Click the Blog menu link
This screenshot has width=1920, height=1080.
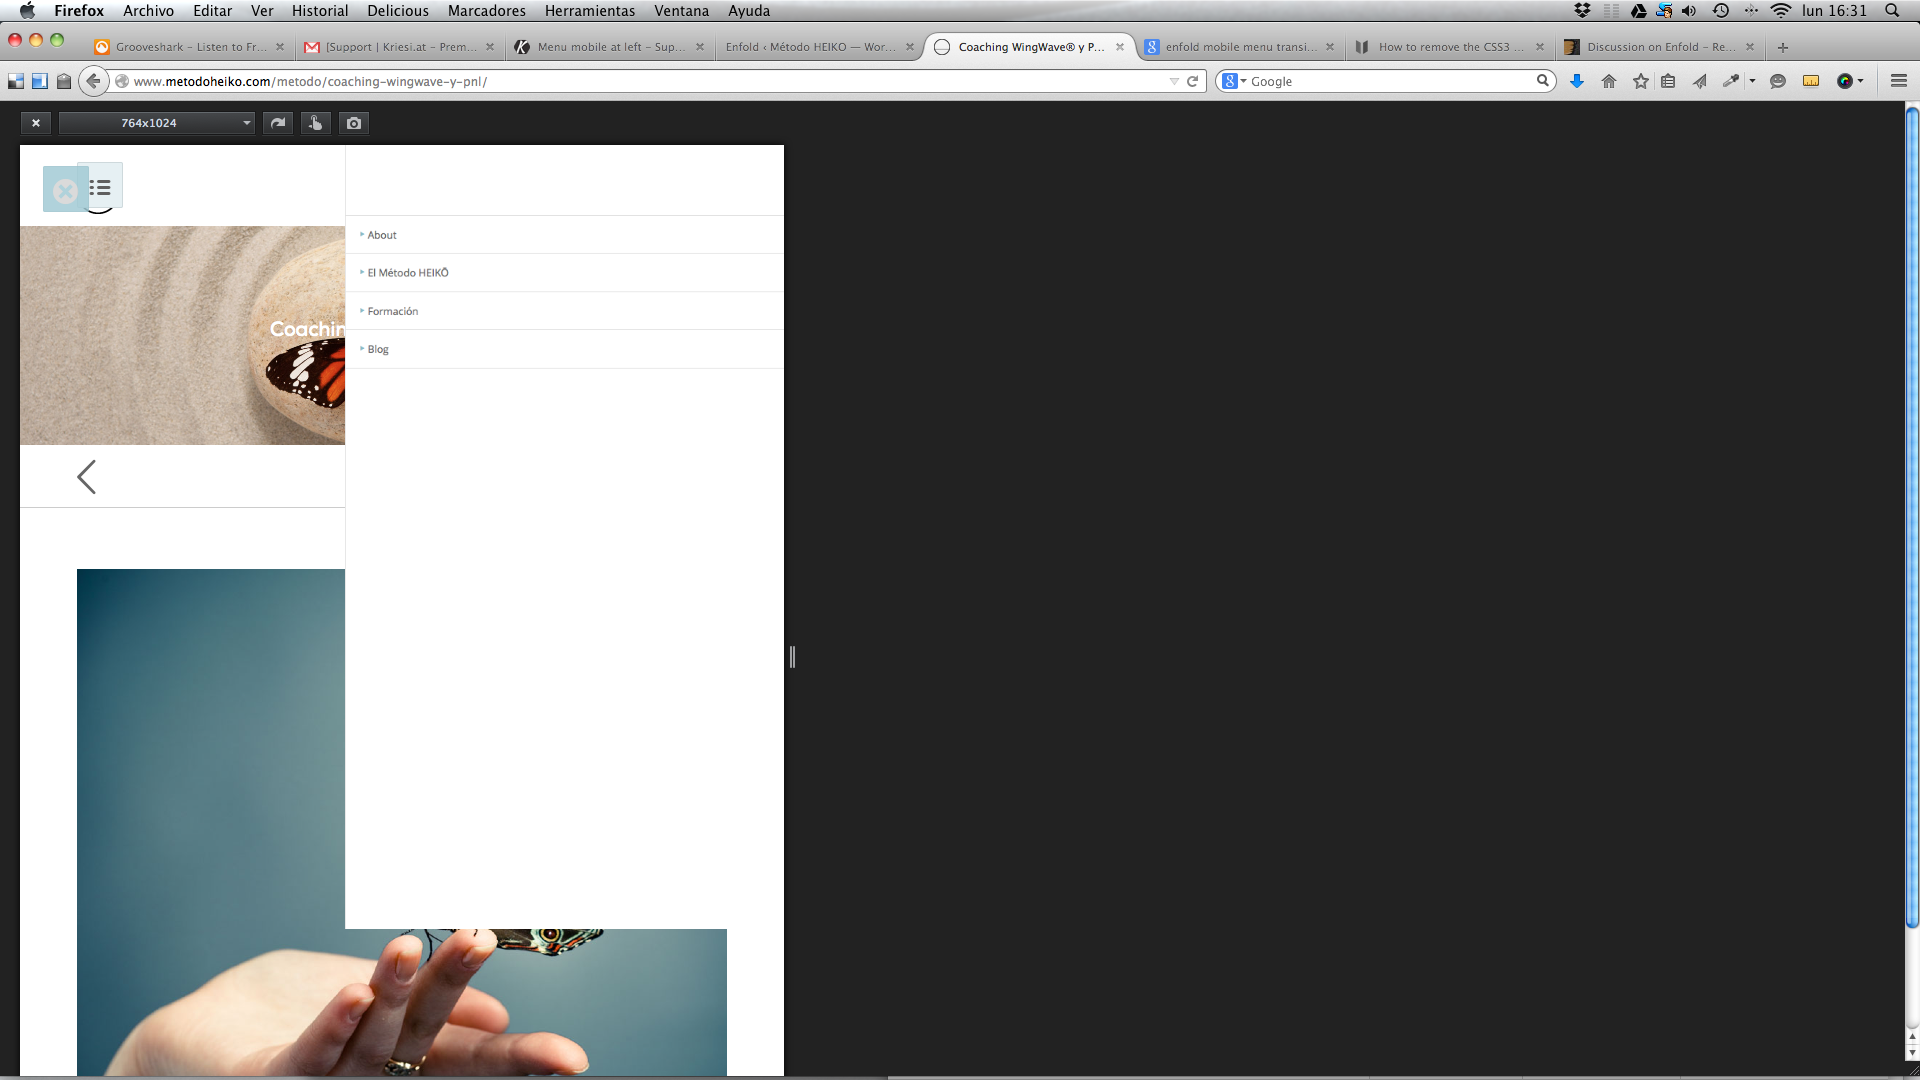[x=378, y=349]
